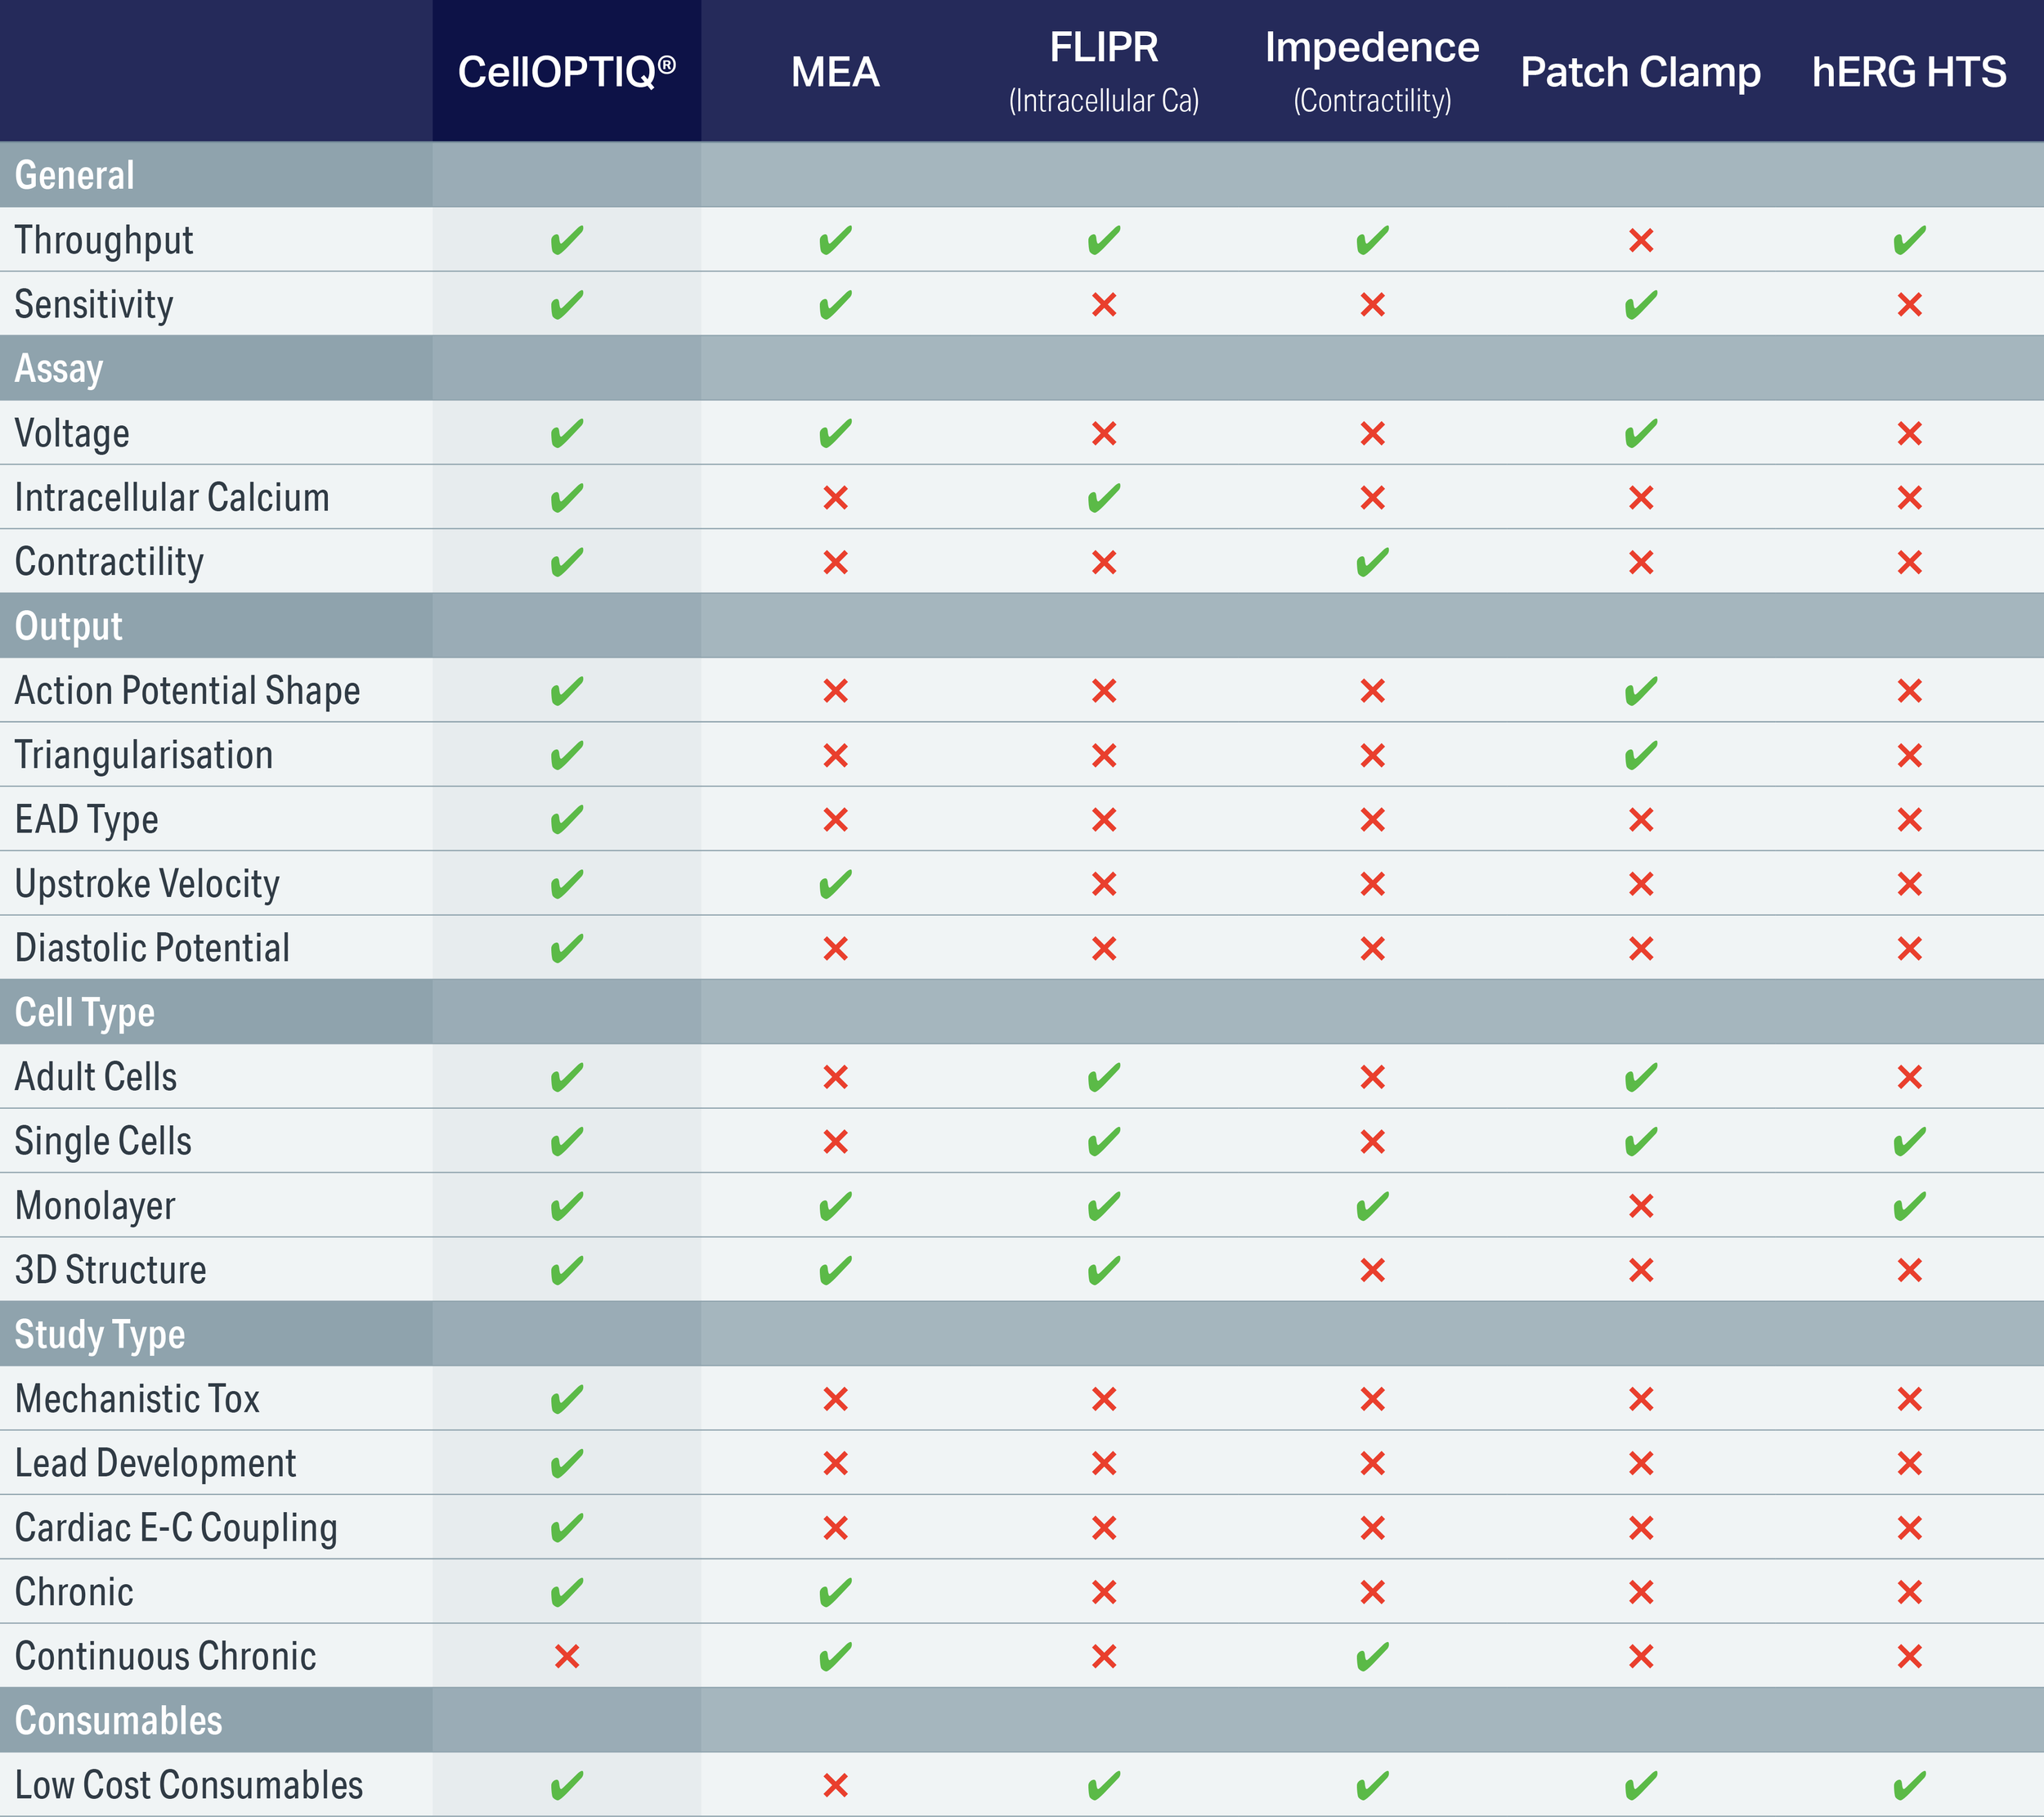Select the MEA column header
Screen dimensions: 2044x1817
click(836, 72)
